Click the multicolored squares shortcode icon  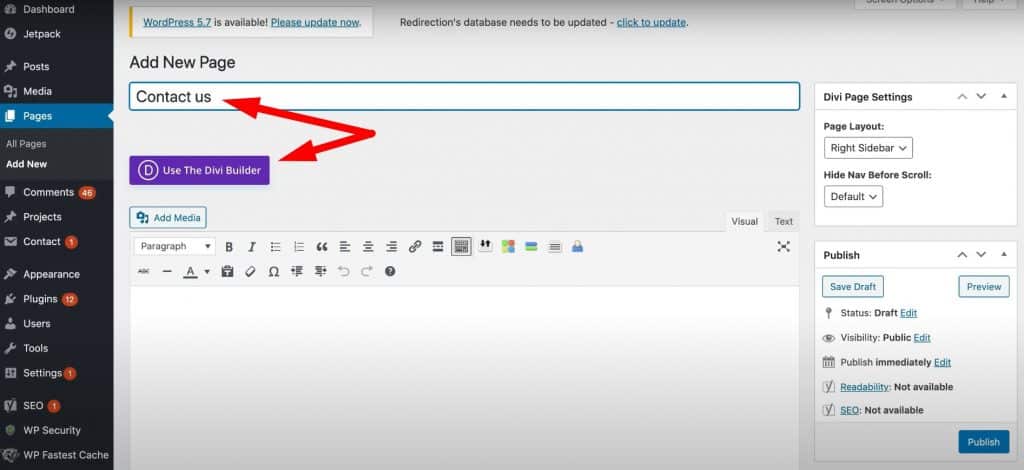pyautogui.click(x=508, y=246)
